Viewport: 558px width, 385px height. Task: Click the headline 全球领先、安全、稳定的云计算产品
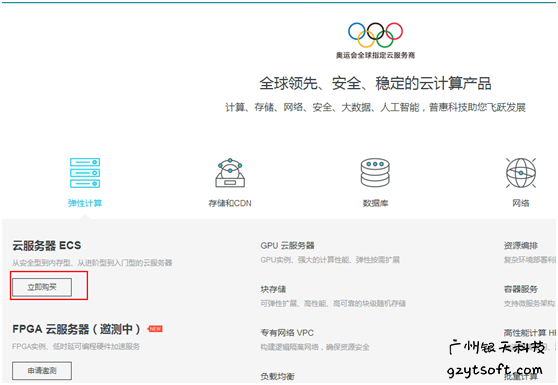click(375, 84)
